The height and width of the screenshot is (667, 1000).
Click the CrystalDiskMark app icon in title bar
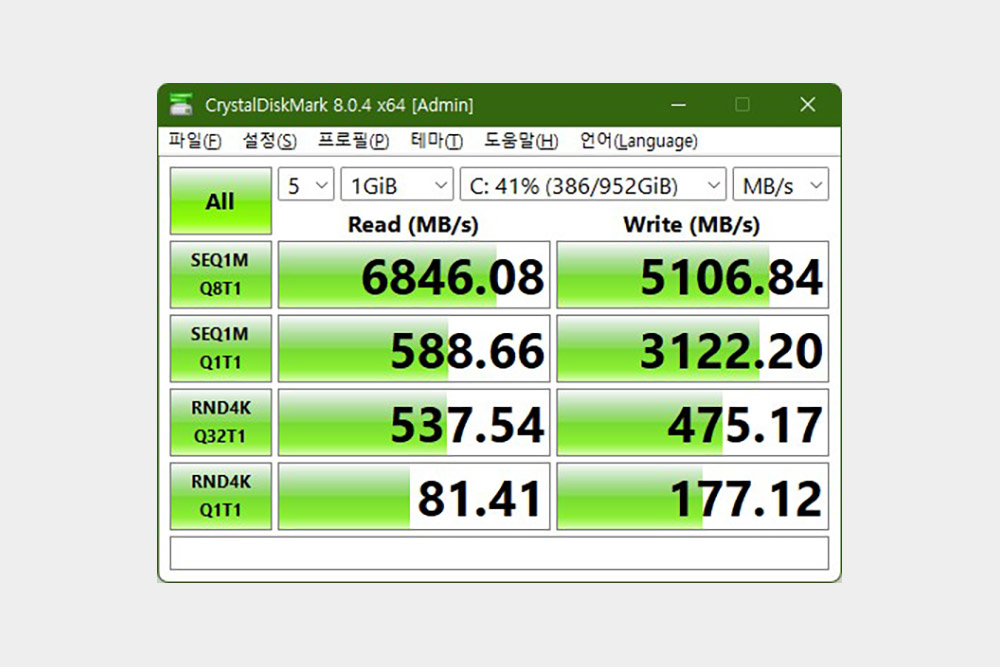point(181,104)
